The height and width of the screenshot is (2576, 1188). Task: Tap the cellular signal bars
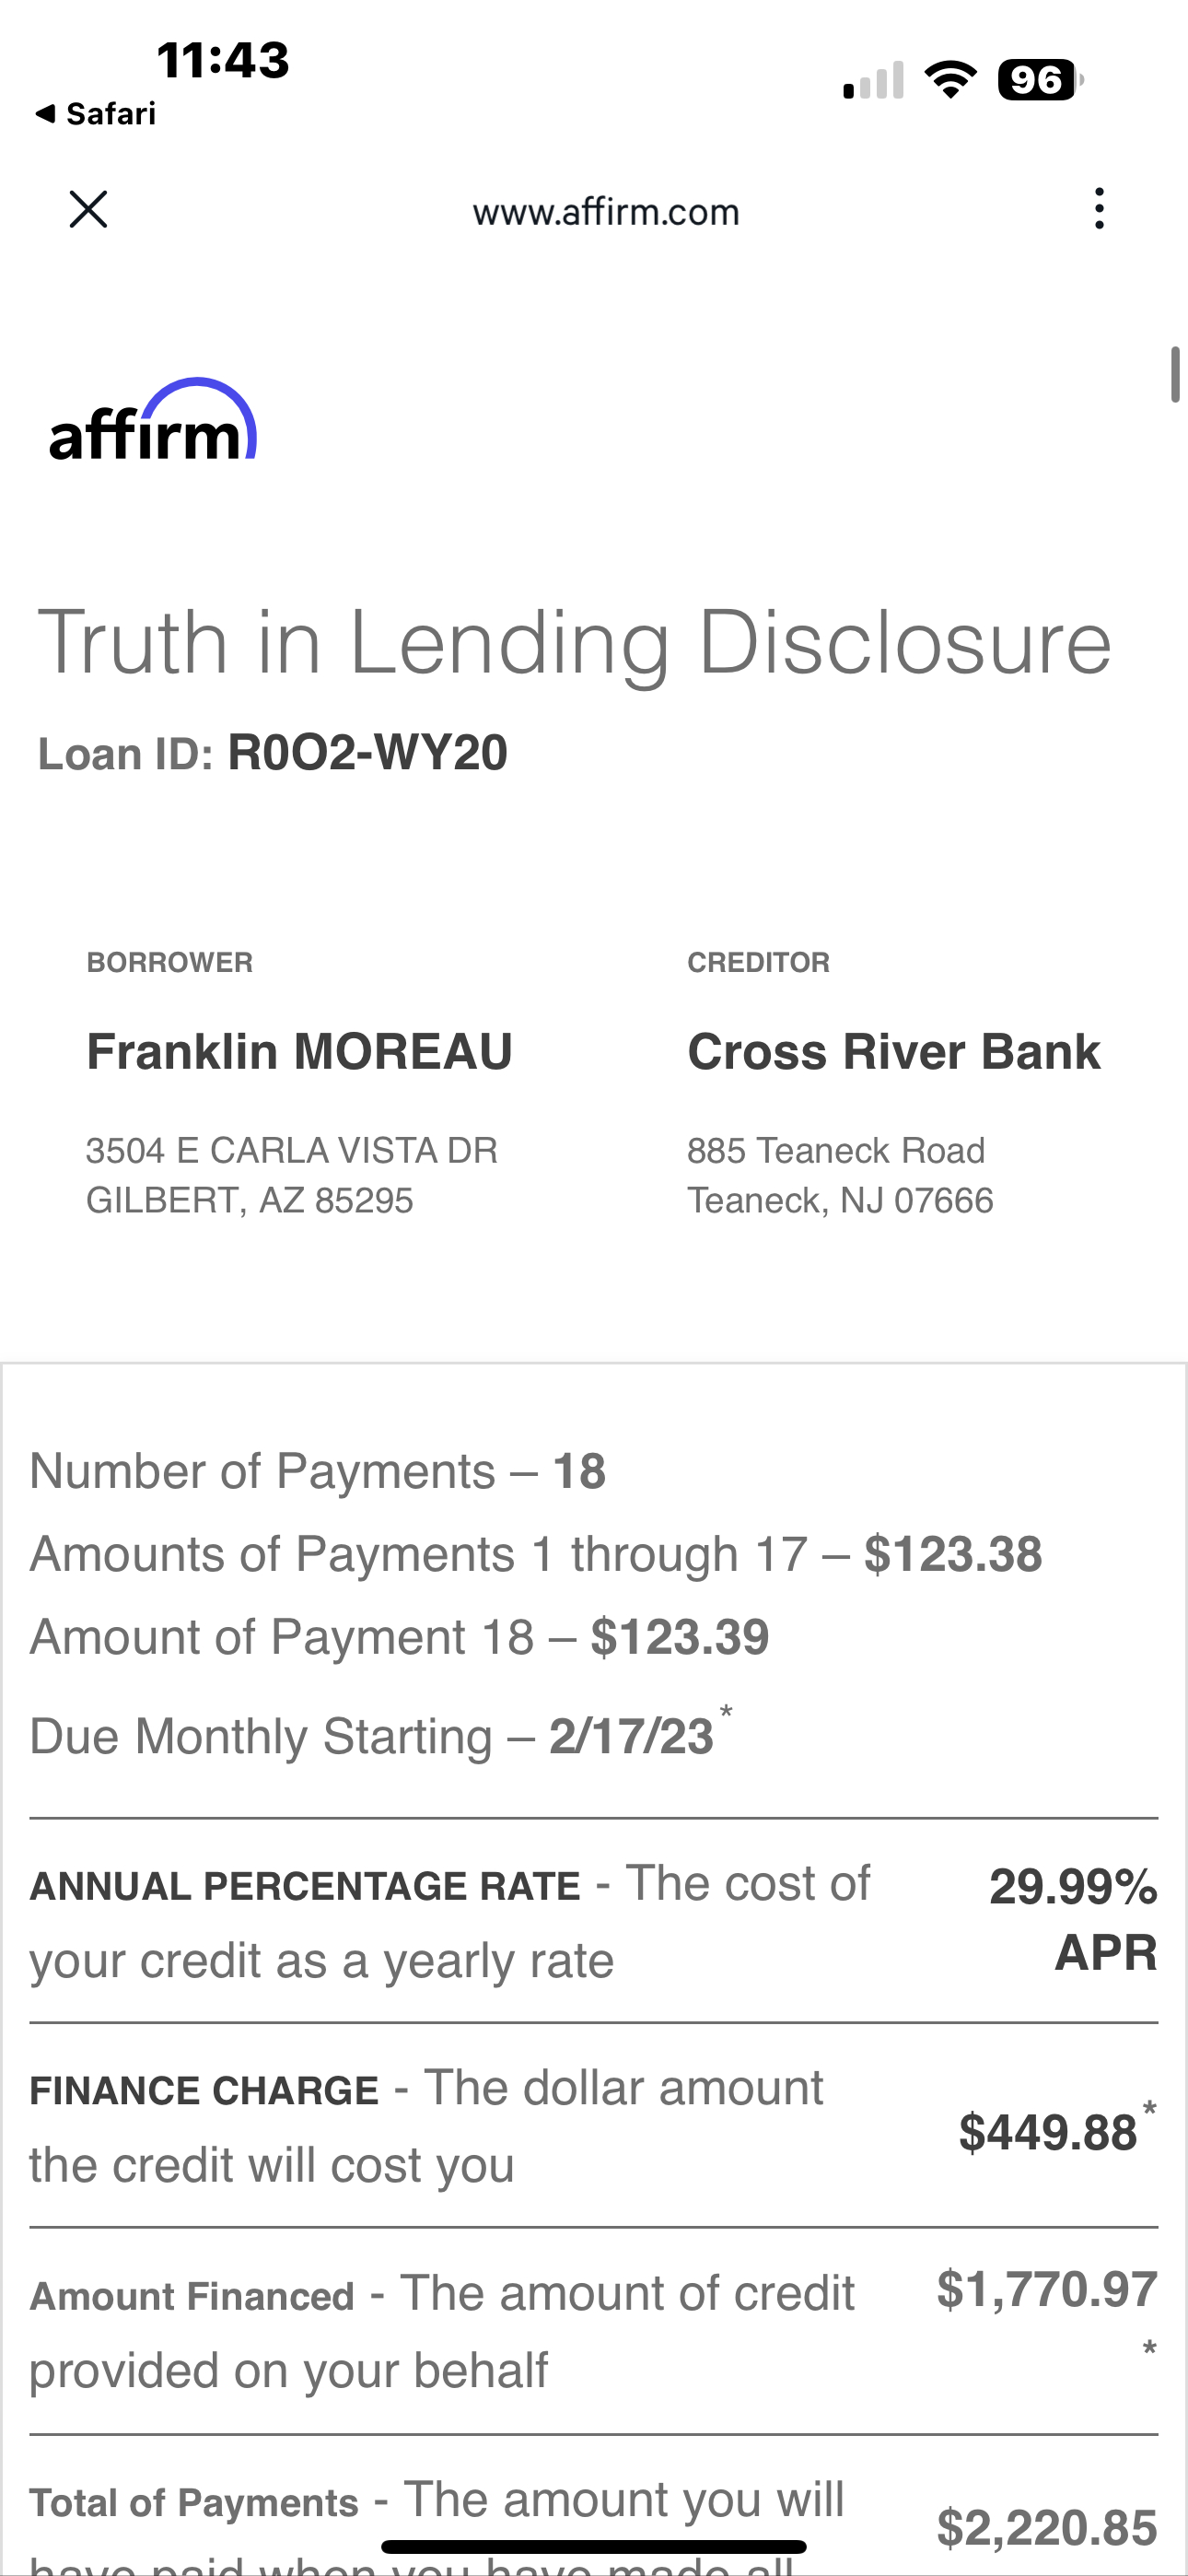tap(873, 81)
